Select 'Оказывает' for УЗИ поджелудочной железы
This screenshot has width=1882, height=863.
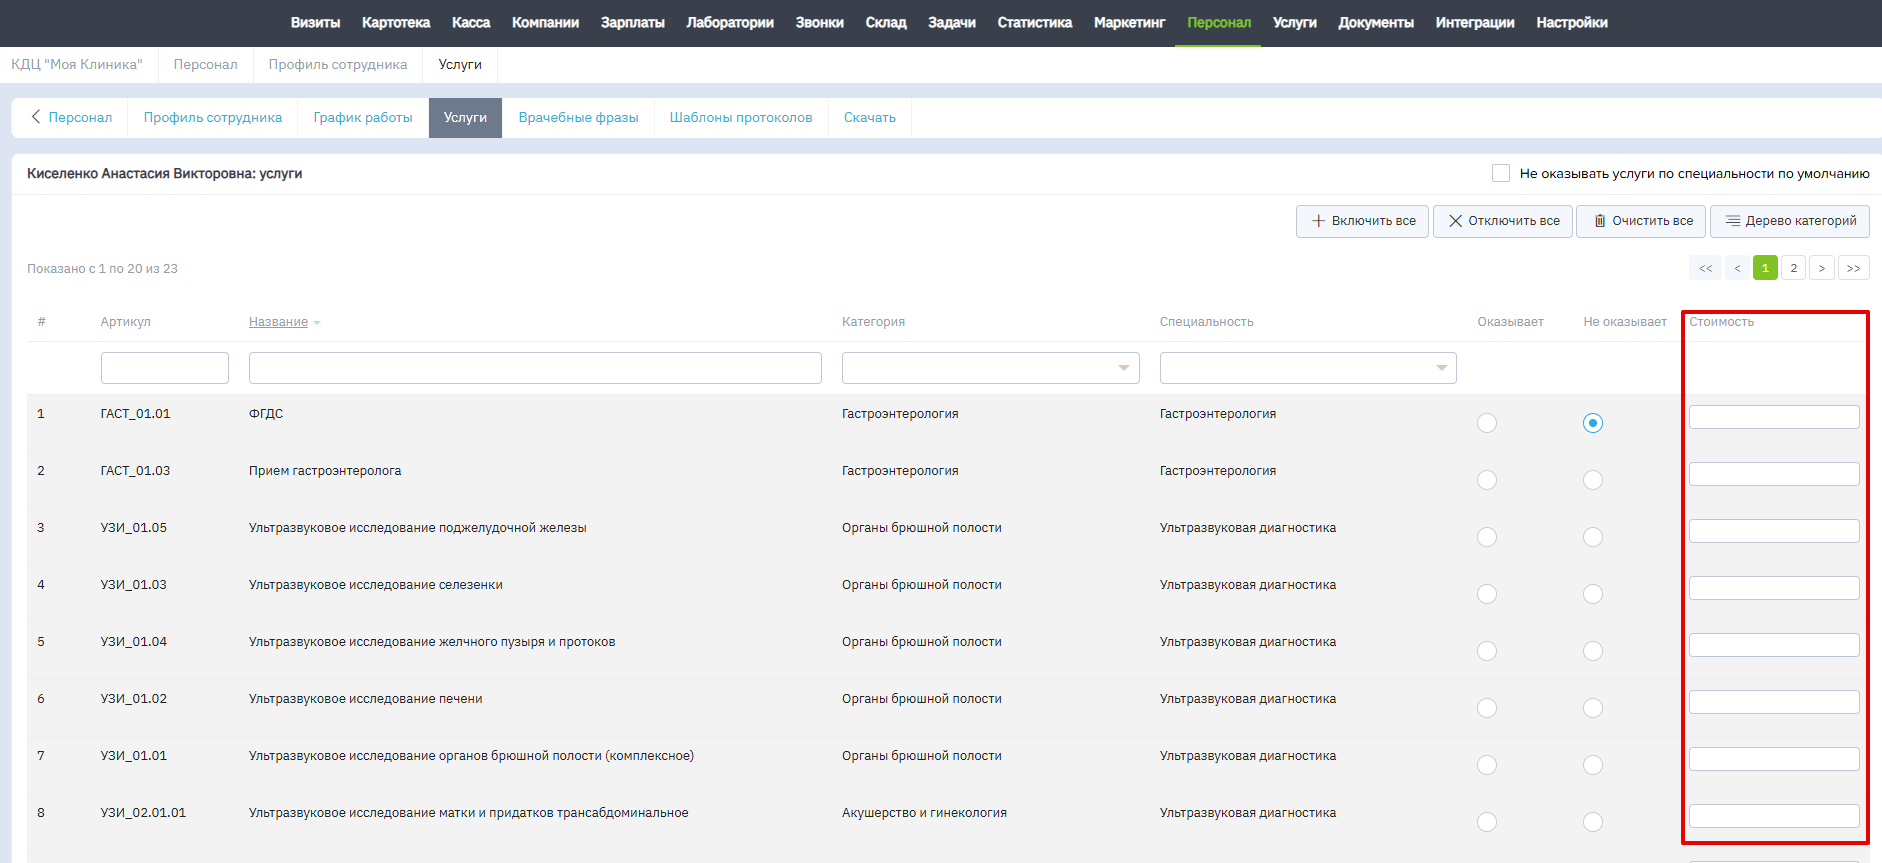pyautogui.click(x=1487, y=537)
